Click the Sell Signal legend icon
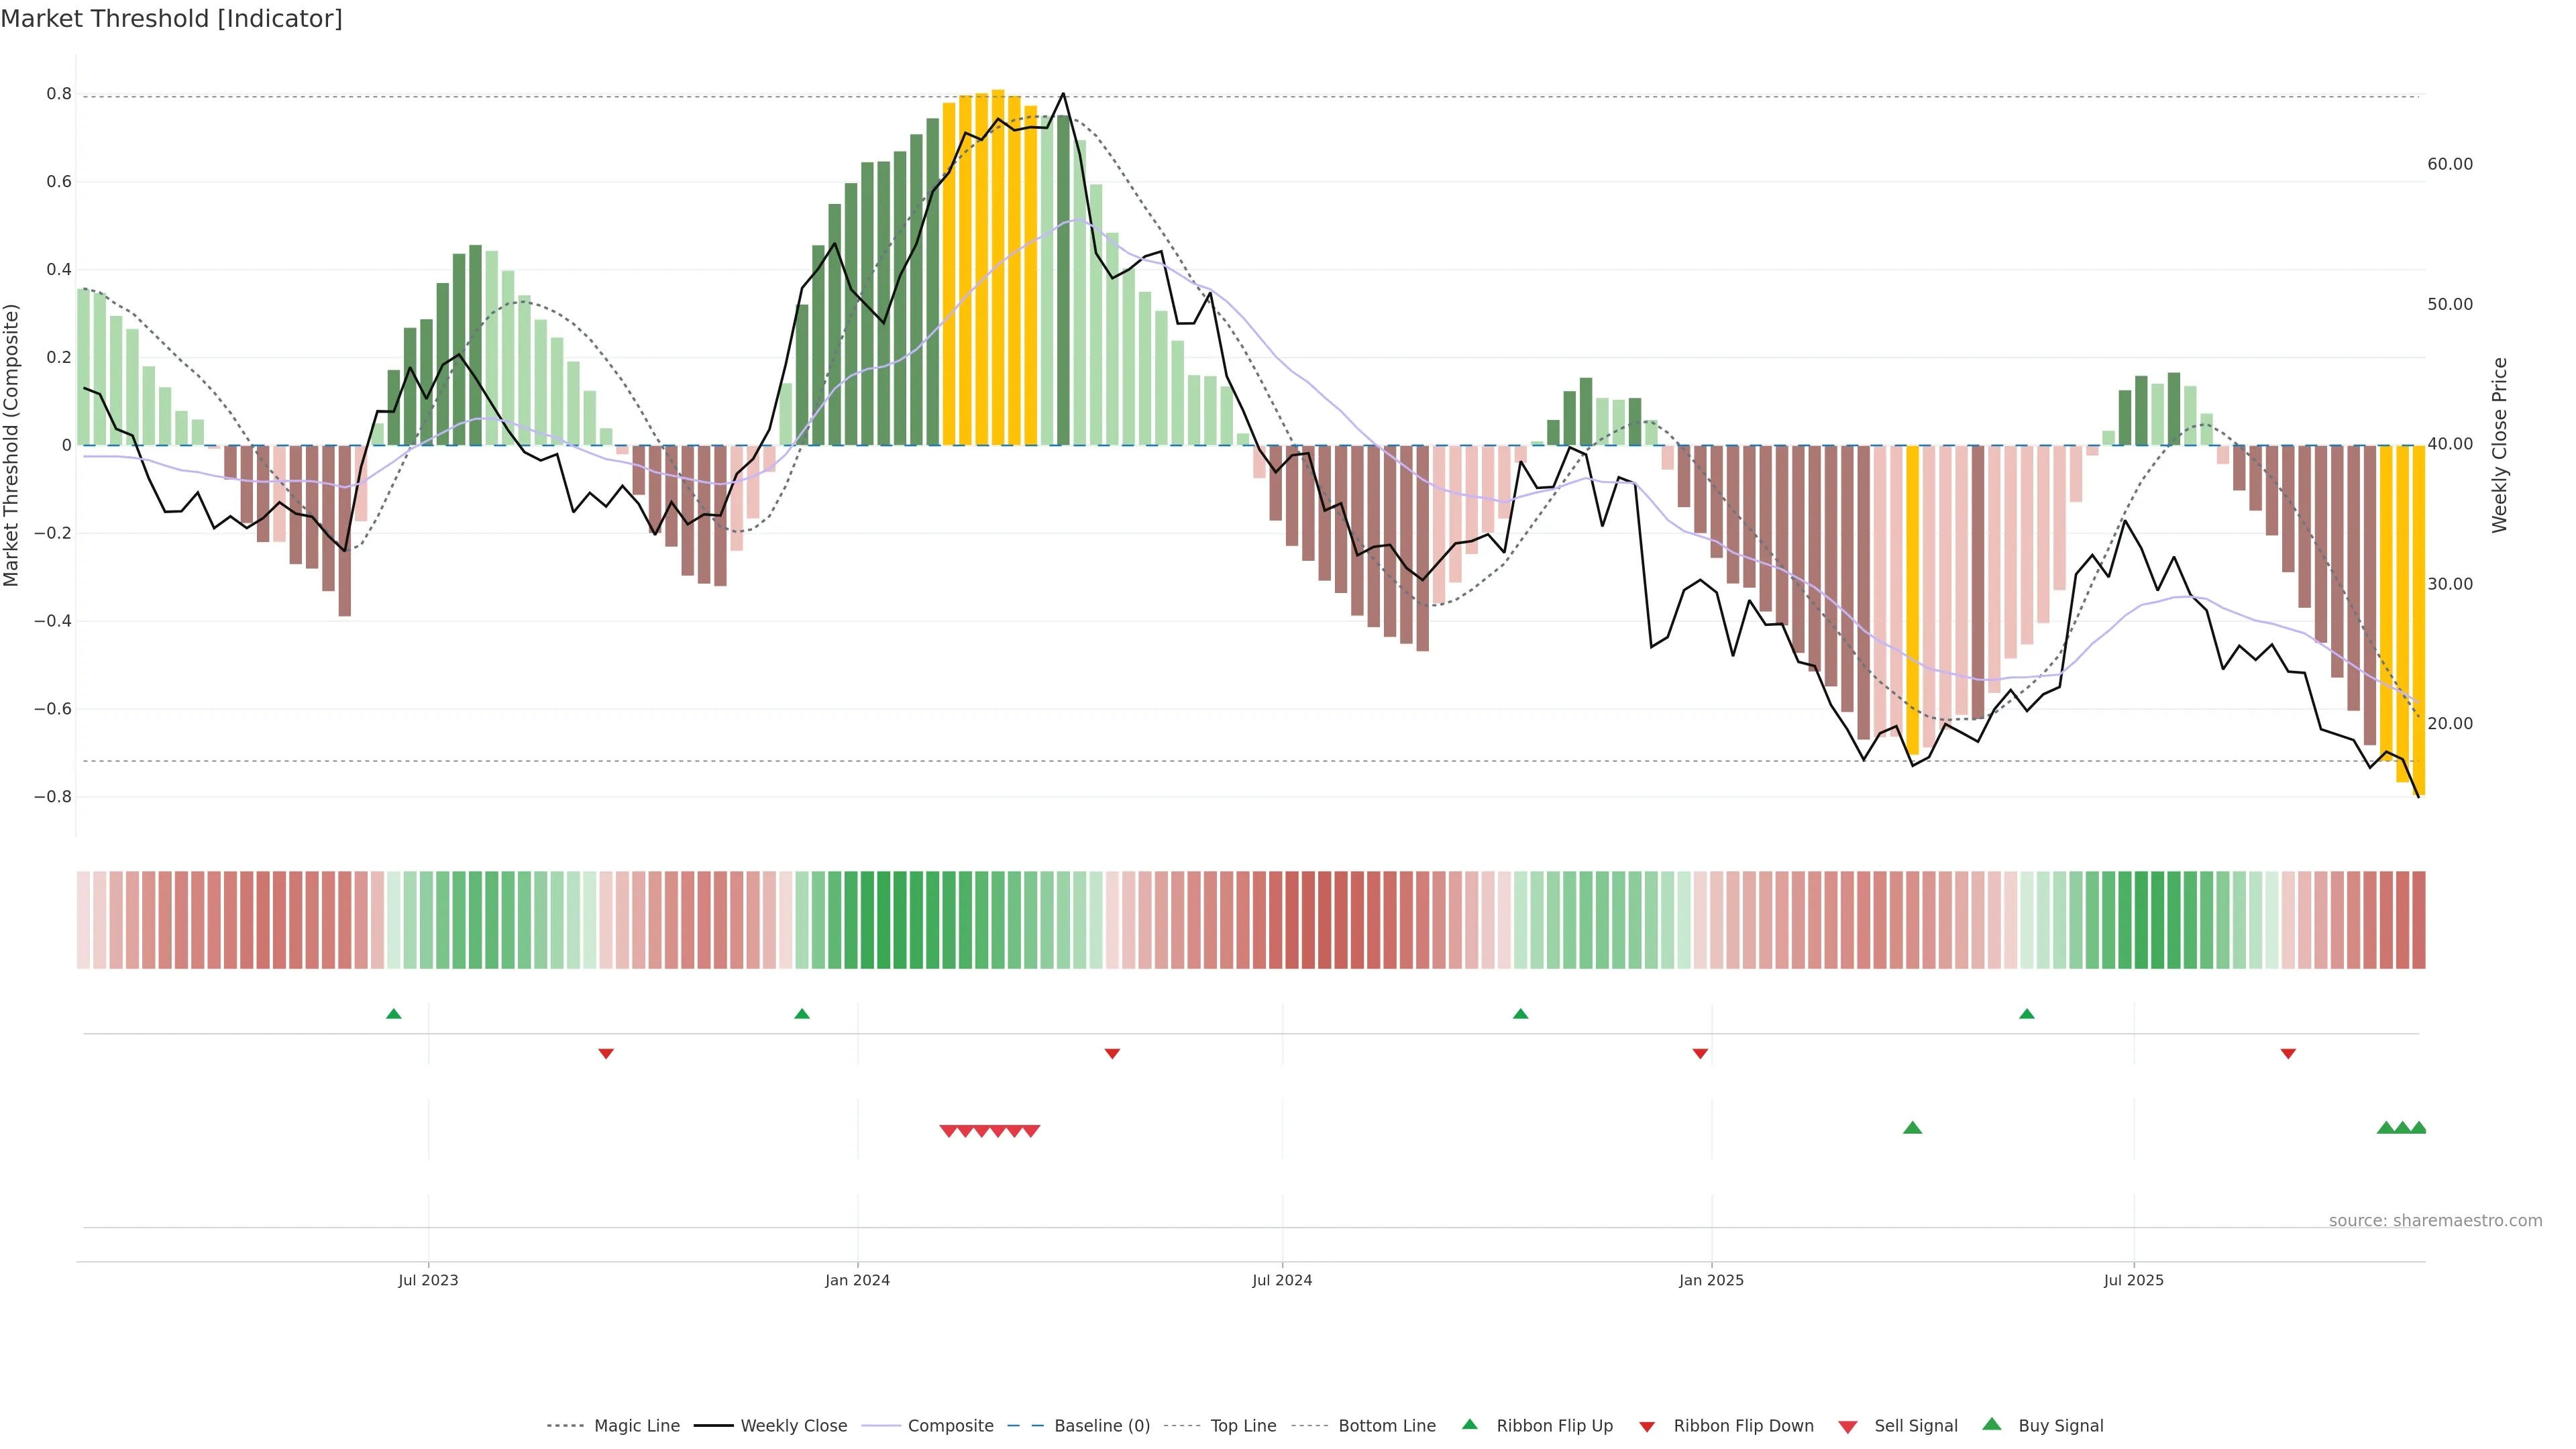This screenshot has height=1449, width=2576. pos(1848,1427)
